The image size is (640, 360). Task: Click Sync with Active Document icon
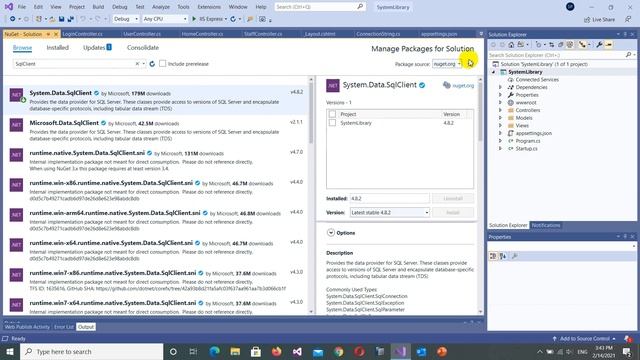[551, 45]
